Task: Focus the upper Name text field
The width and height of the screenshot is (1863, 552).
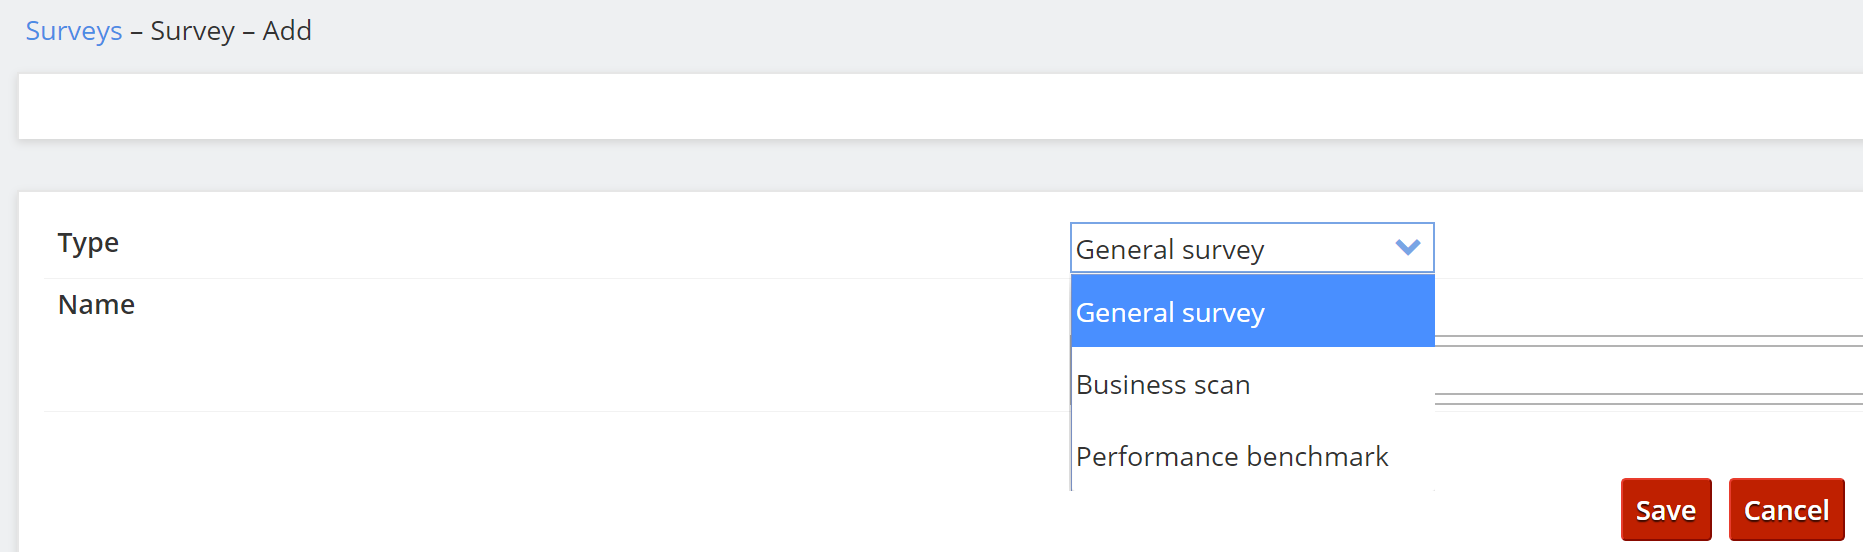Action: (x=1648, y=341)
